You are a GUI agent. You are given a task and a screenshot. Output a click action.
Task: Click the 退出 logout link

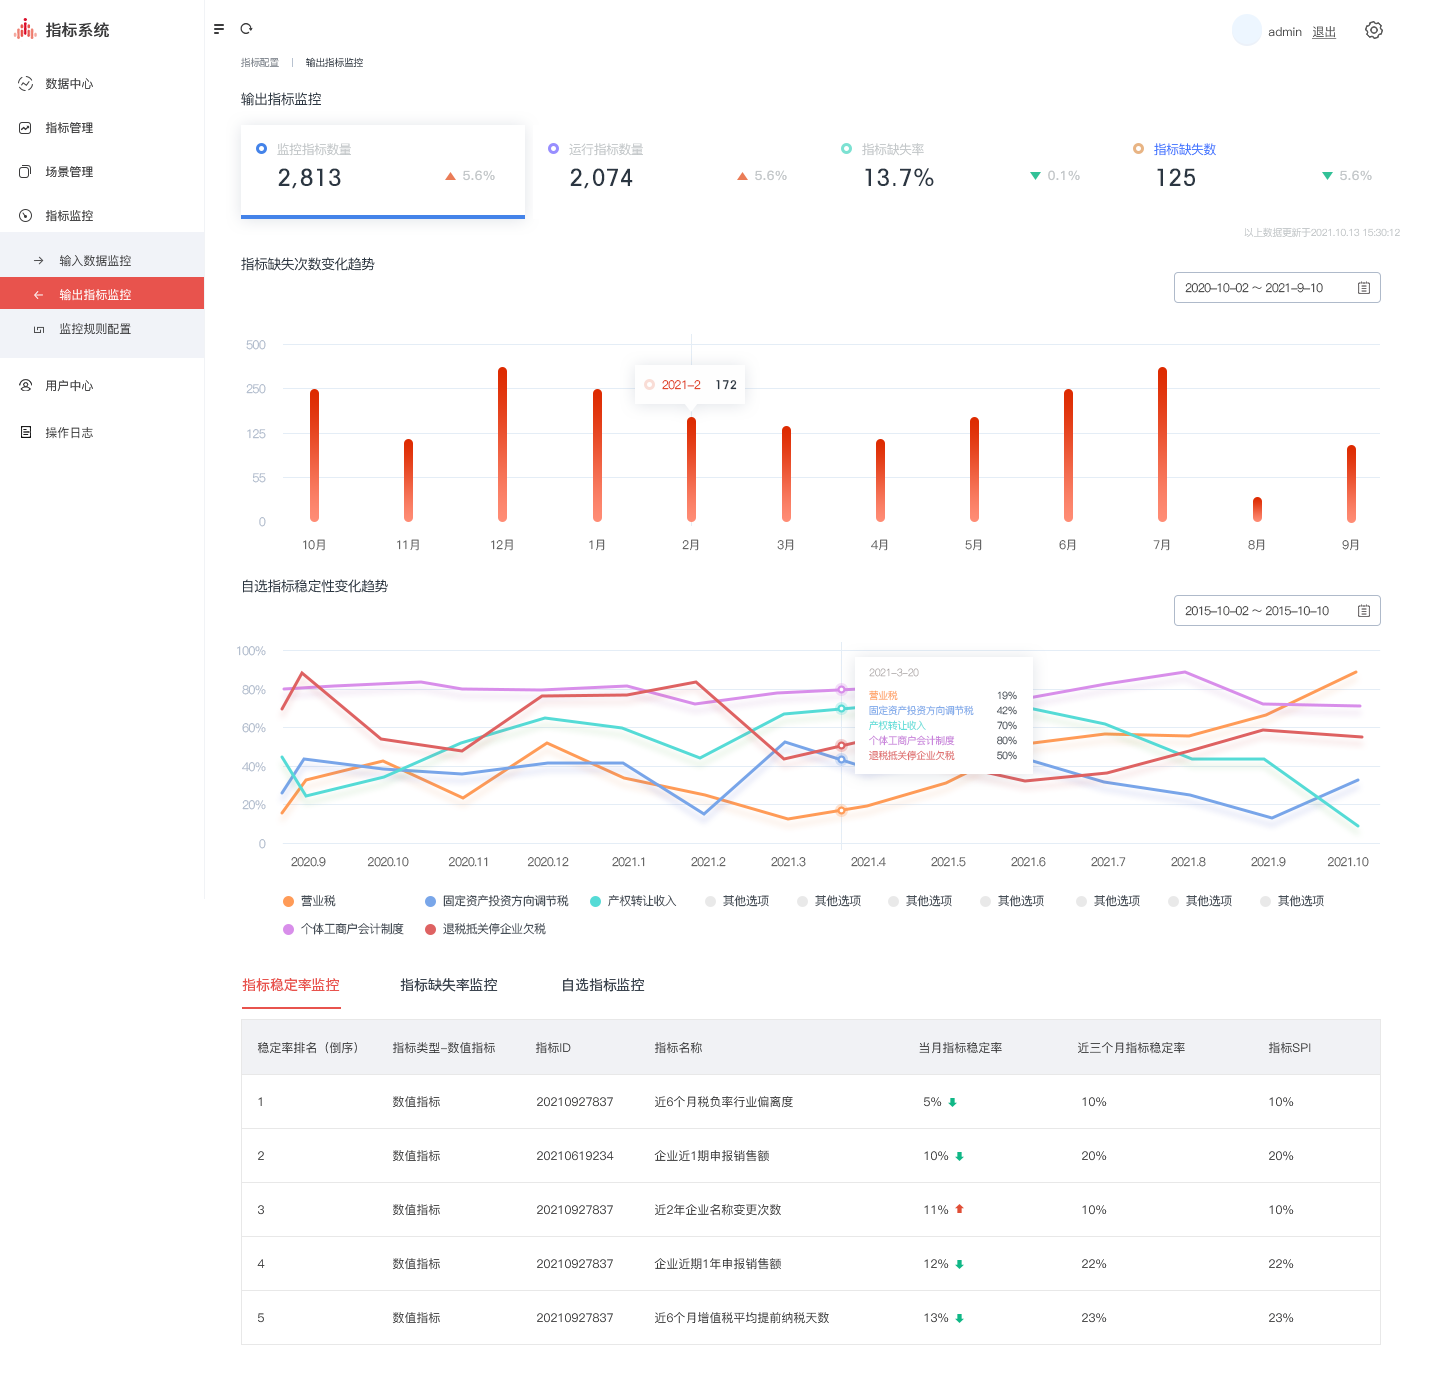coord(1323,32)
